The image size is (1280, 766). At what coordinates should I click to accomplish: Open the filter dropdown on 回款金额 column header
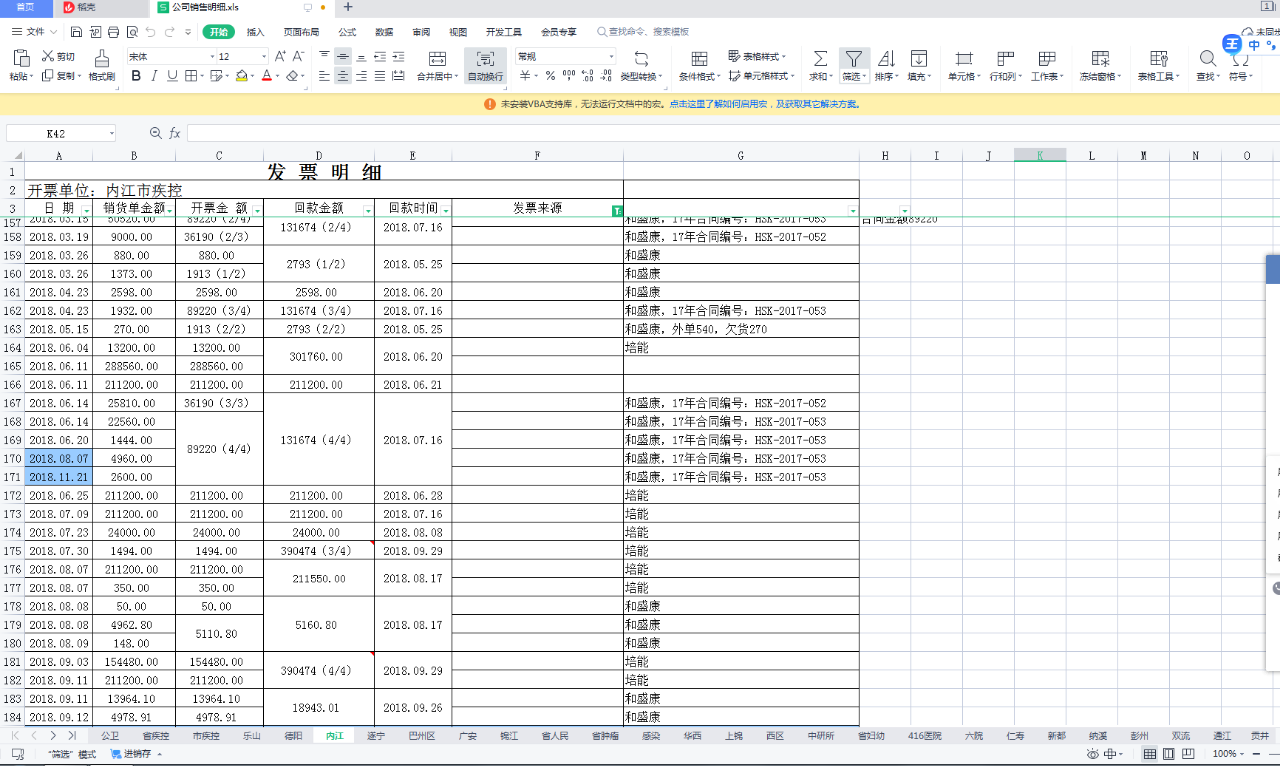pos(368,210)
